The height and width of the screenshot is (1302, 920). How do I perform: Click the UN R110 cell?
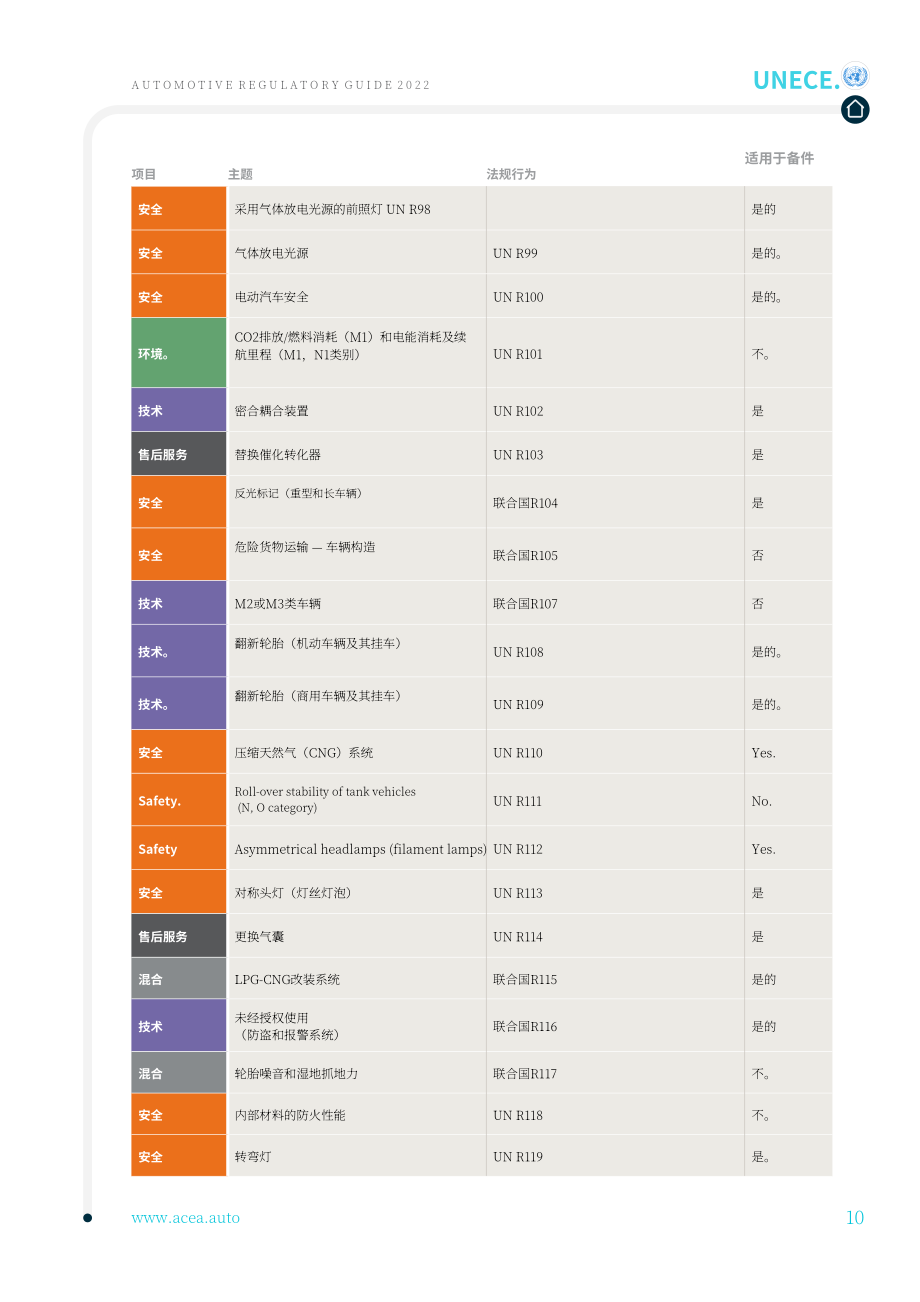pyautogui.click(x=615, y=752)
